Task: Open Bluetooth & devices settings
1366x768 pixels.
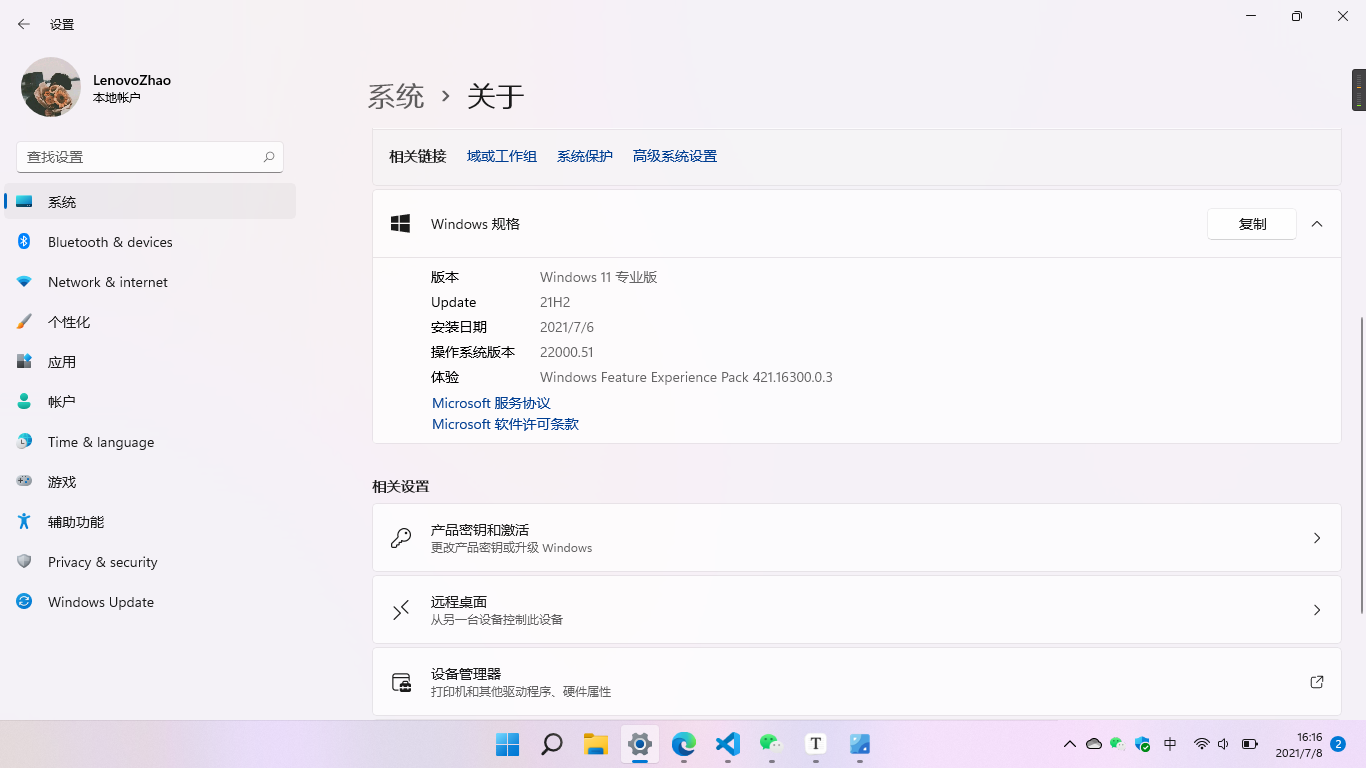Action: [150, 242]
